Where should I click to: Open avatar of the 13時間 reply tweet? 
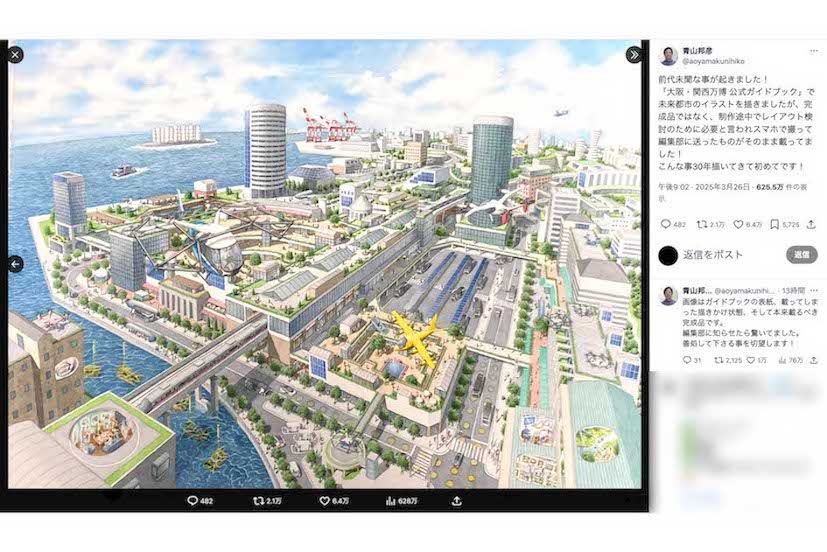coord(669,296)
